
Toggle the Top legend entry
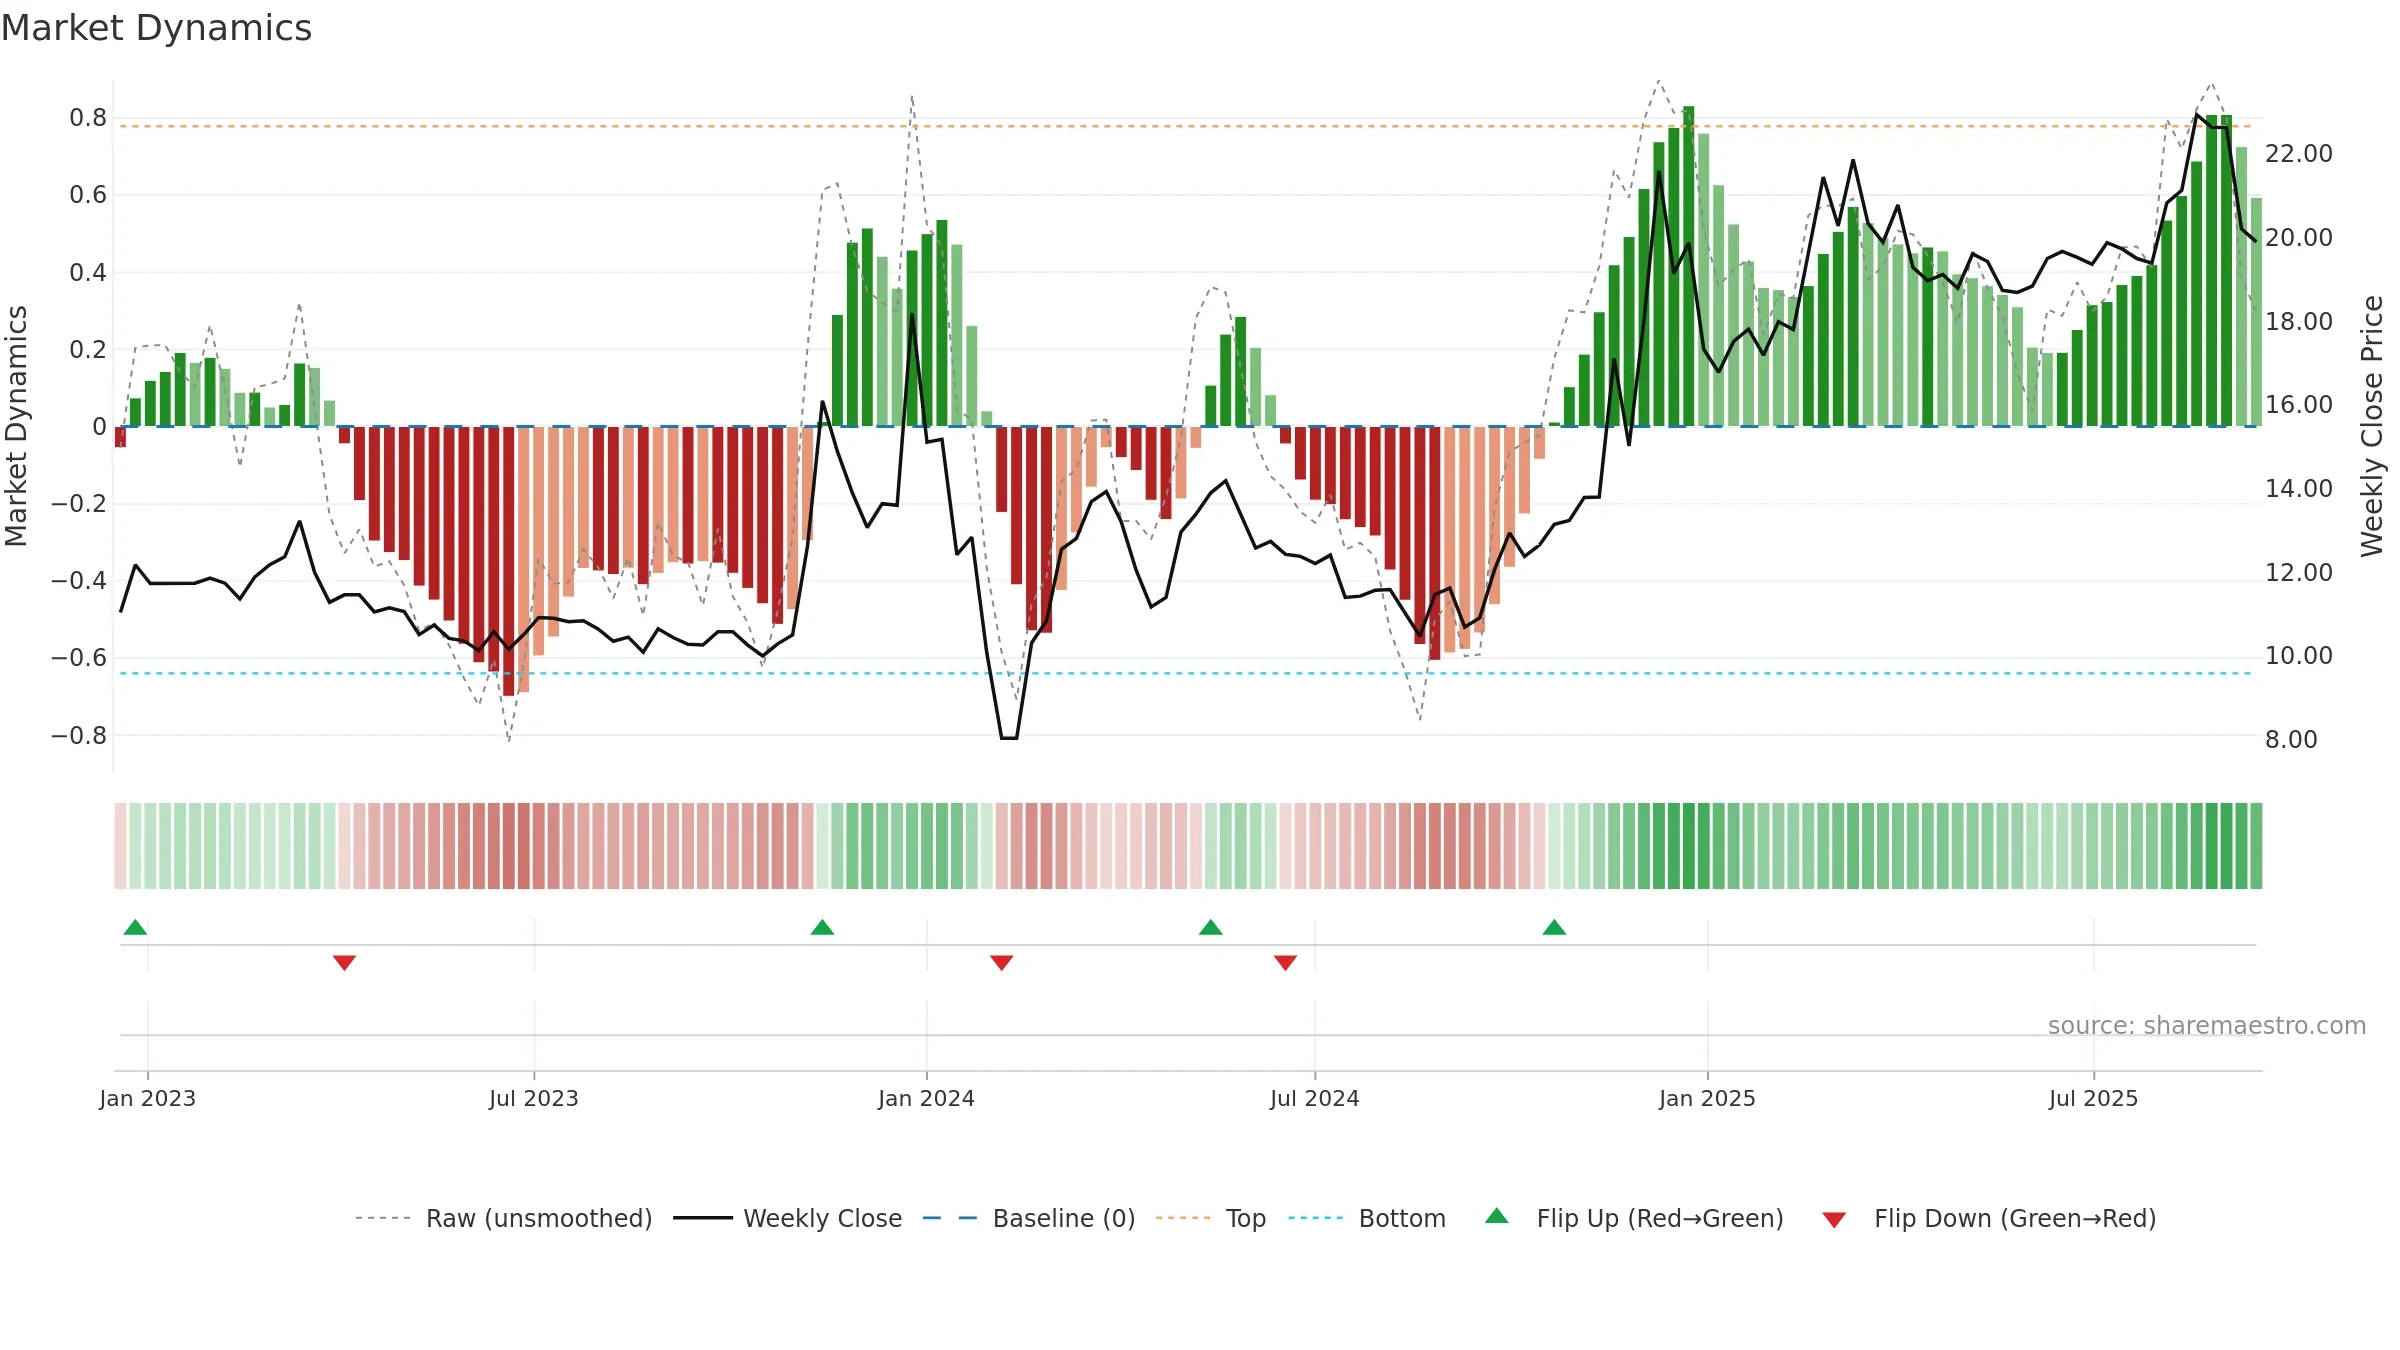(1210, 1218)
